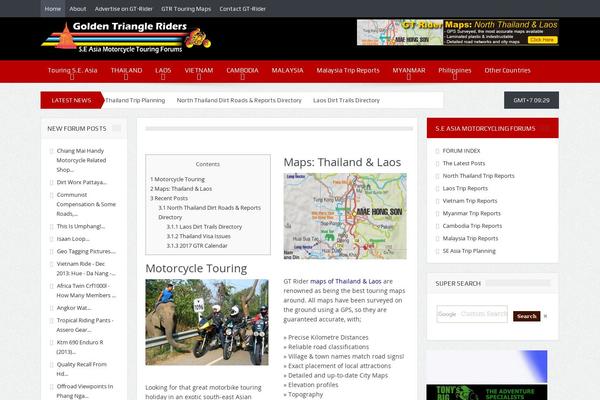Open Geo Tagging Pictures post
This screenshot has width=600, height=400.
[x=86, y=251]
